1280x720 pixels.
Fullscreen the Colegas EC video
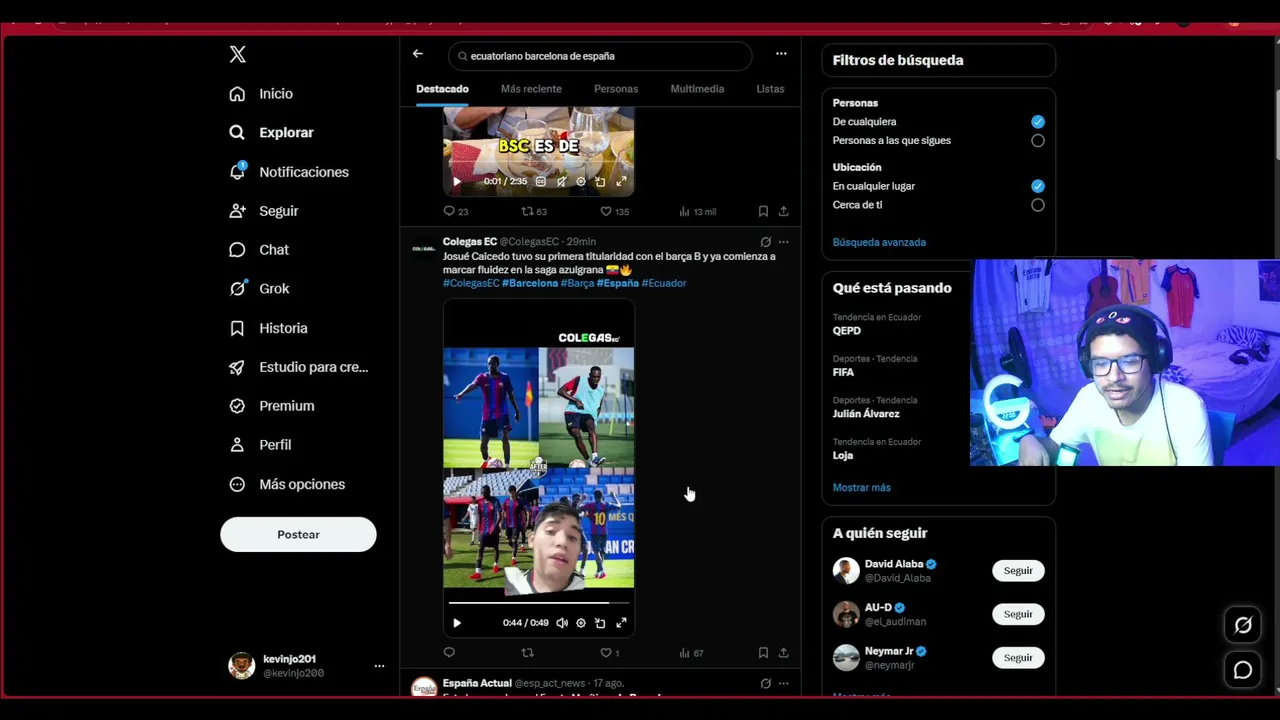(621, 623)
